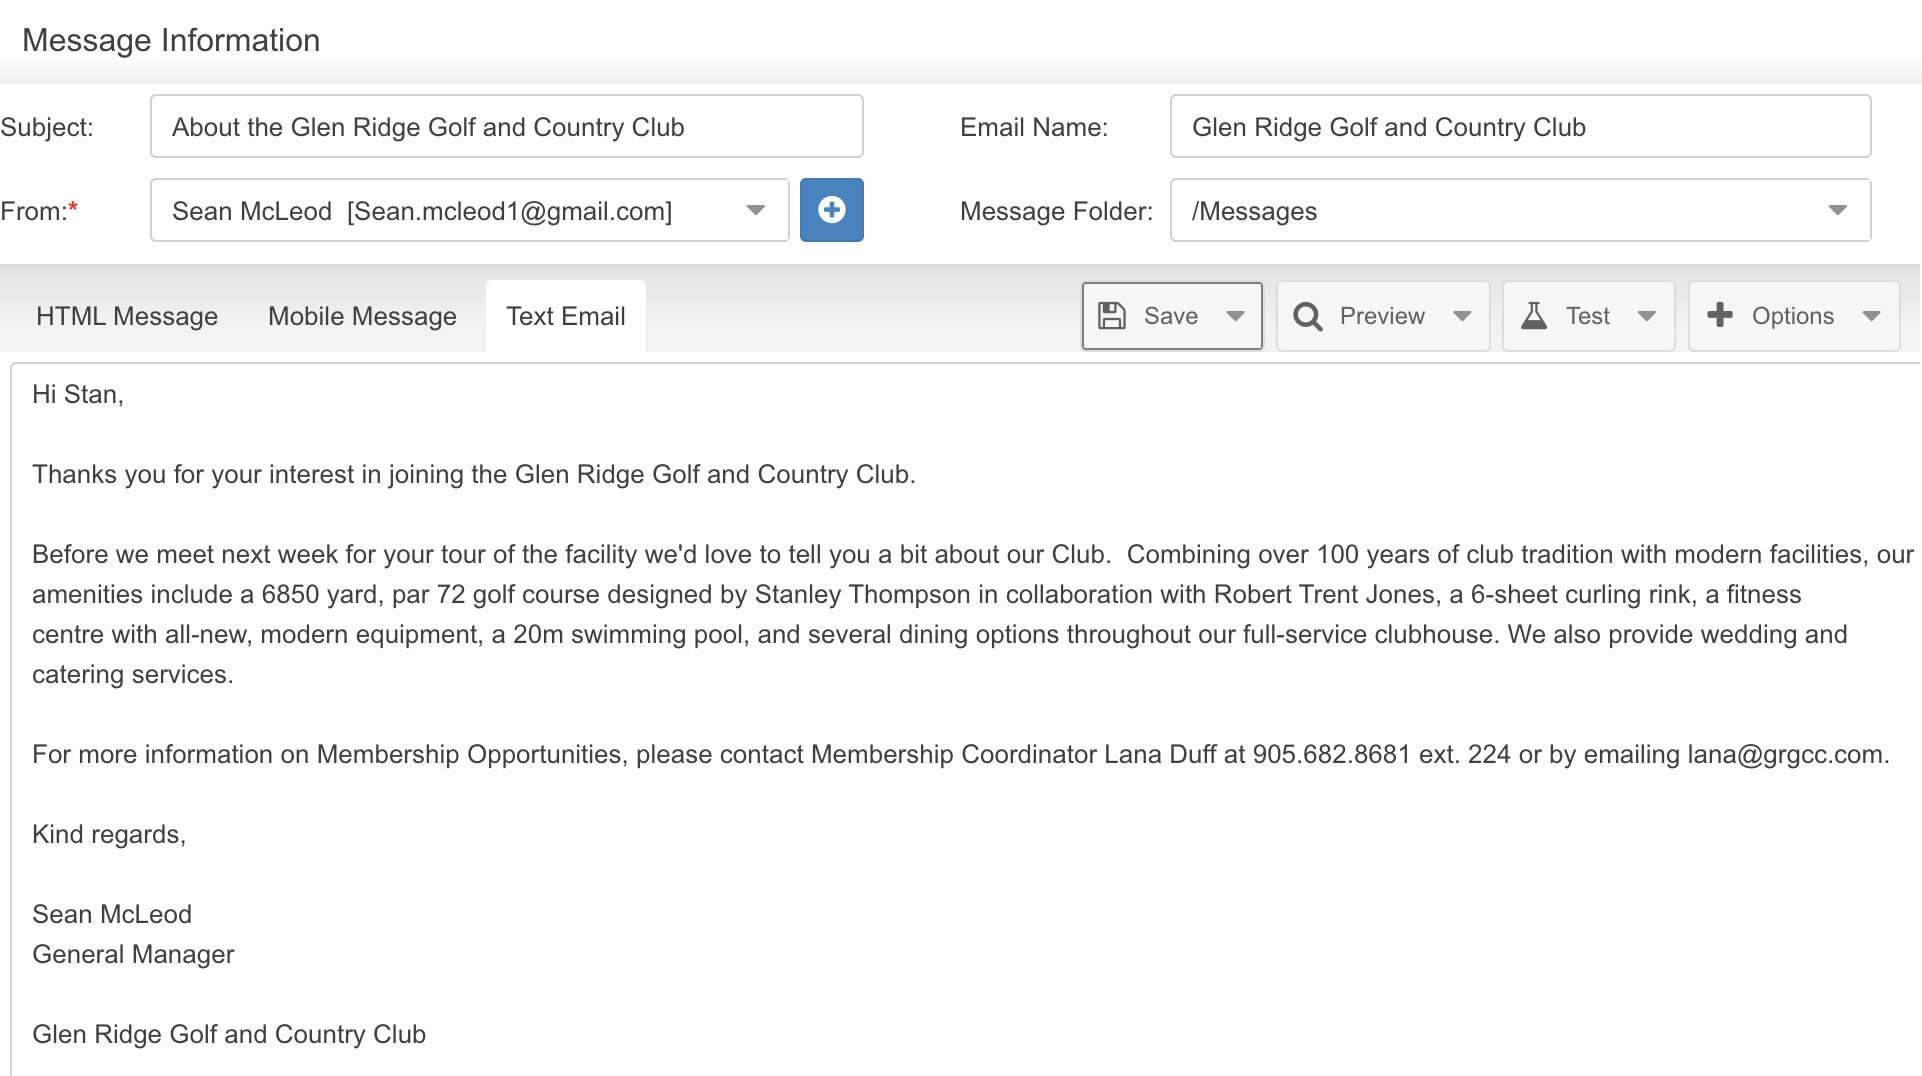Click in the text email body area

pyautogui.click(x=965, y=720)
